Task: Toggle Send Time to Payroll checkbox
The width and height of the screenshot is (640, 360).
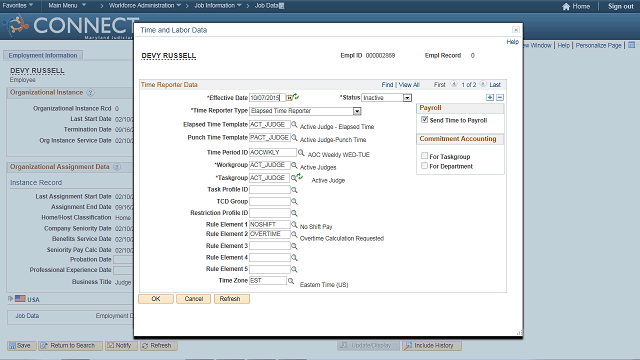Action: click(x=424, y=120)
